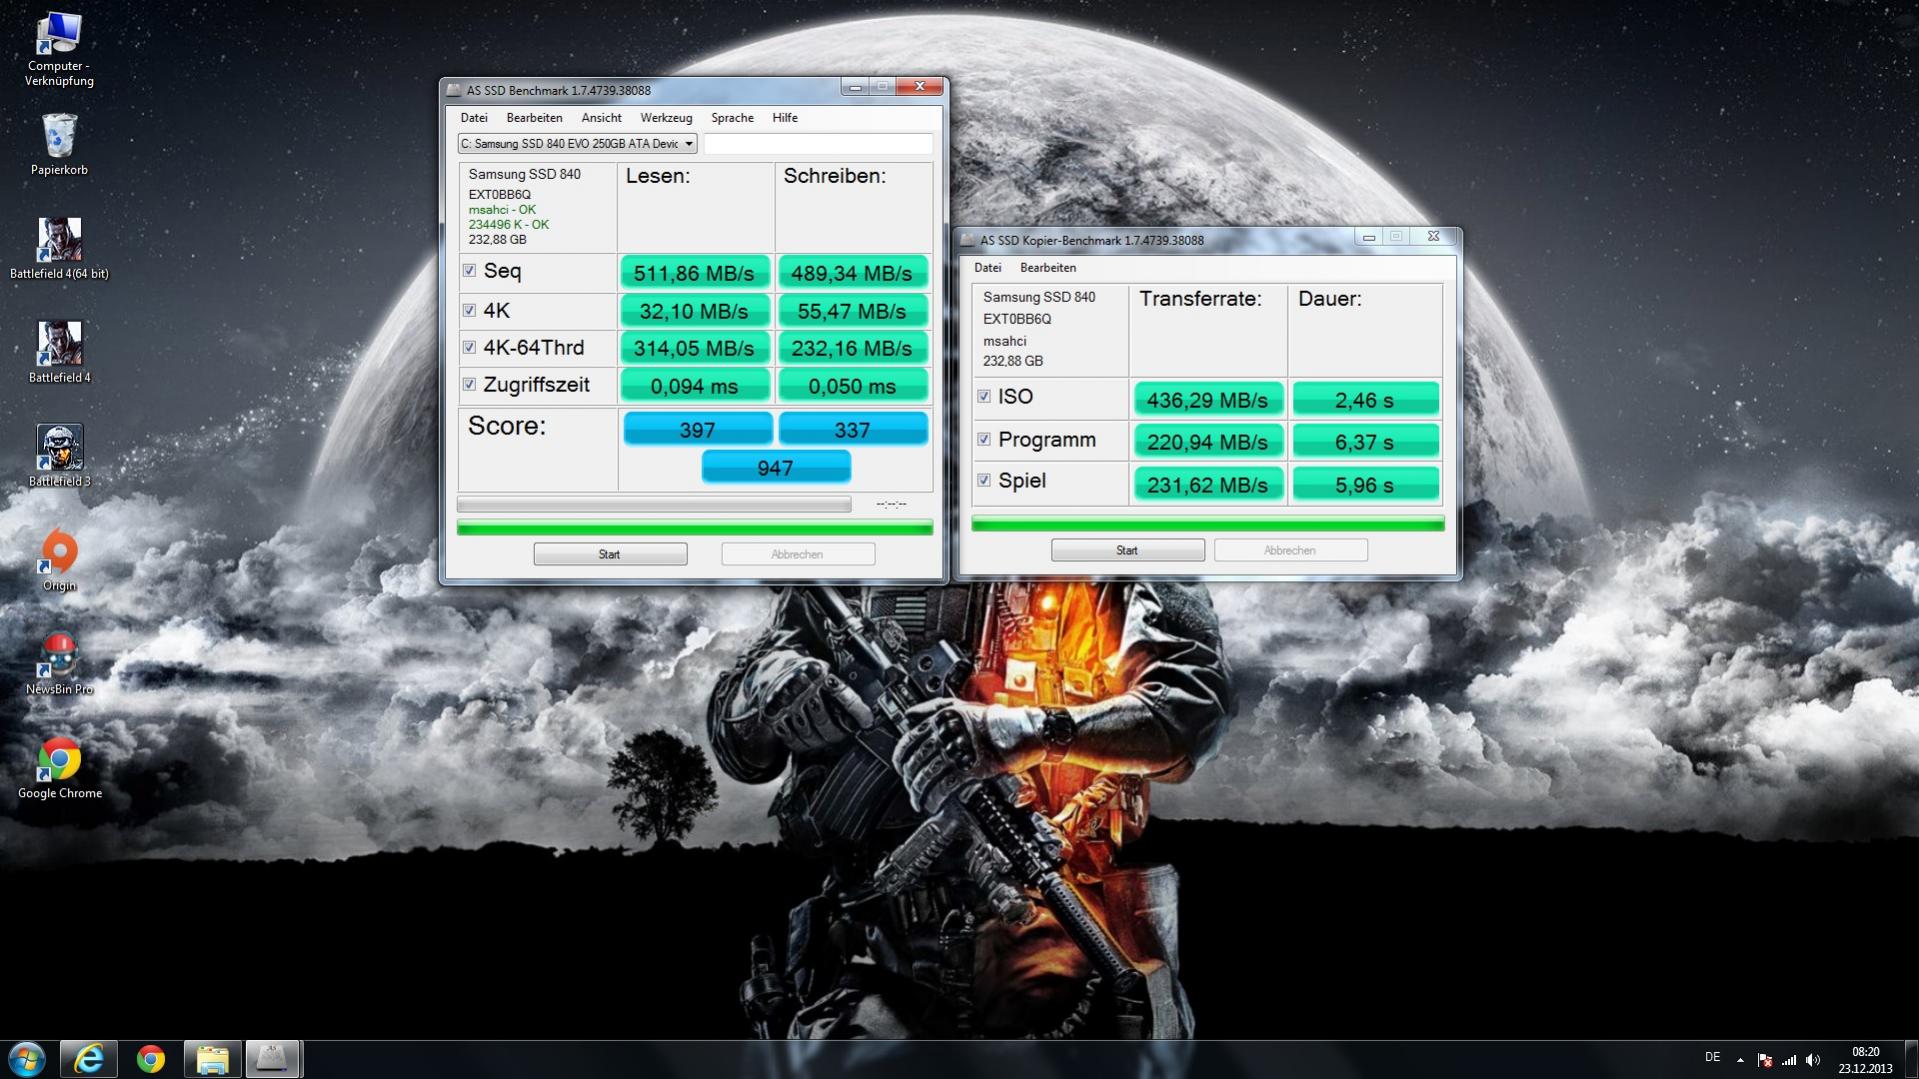The image size is (1919, 1079).
Task: Toggle the 4K test checkbox
Action: 469,310
